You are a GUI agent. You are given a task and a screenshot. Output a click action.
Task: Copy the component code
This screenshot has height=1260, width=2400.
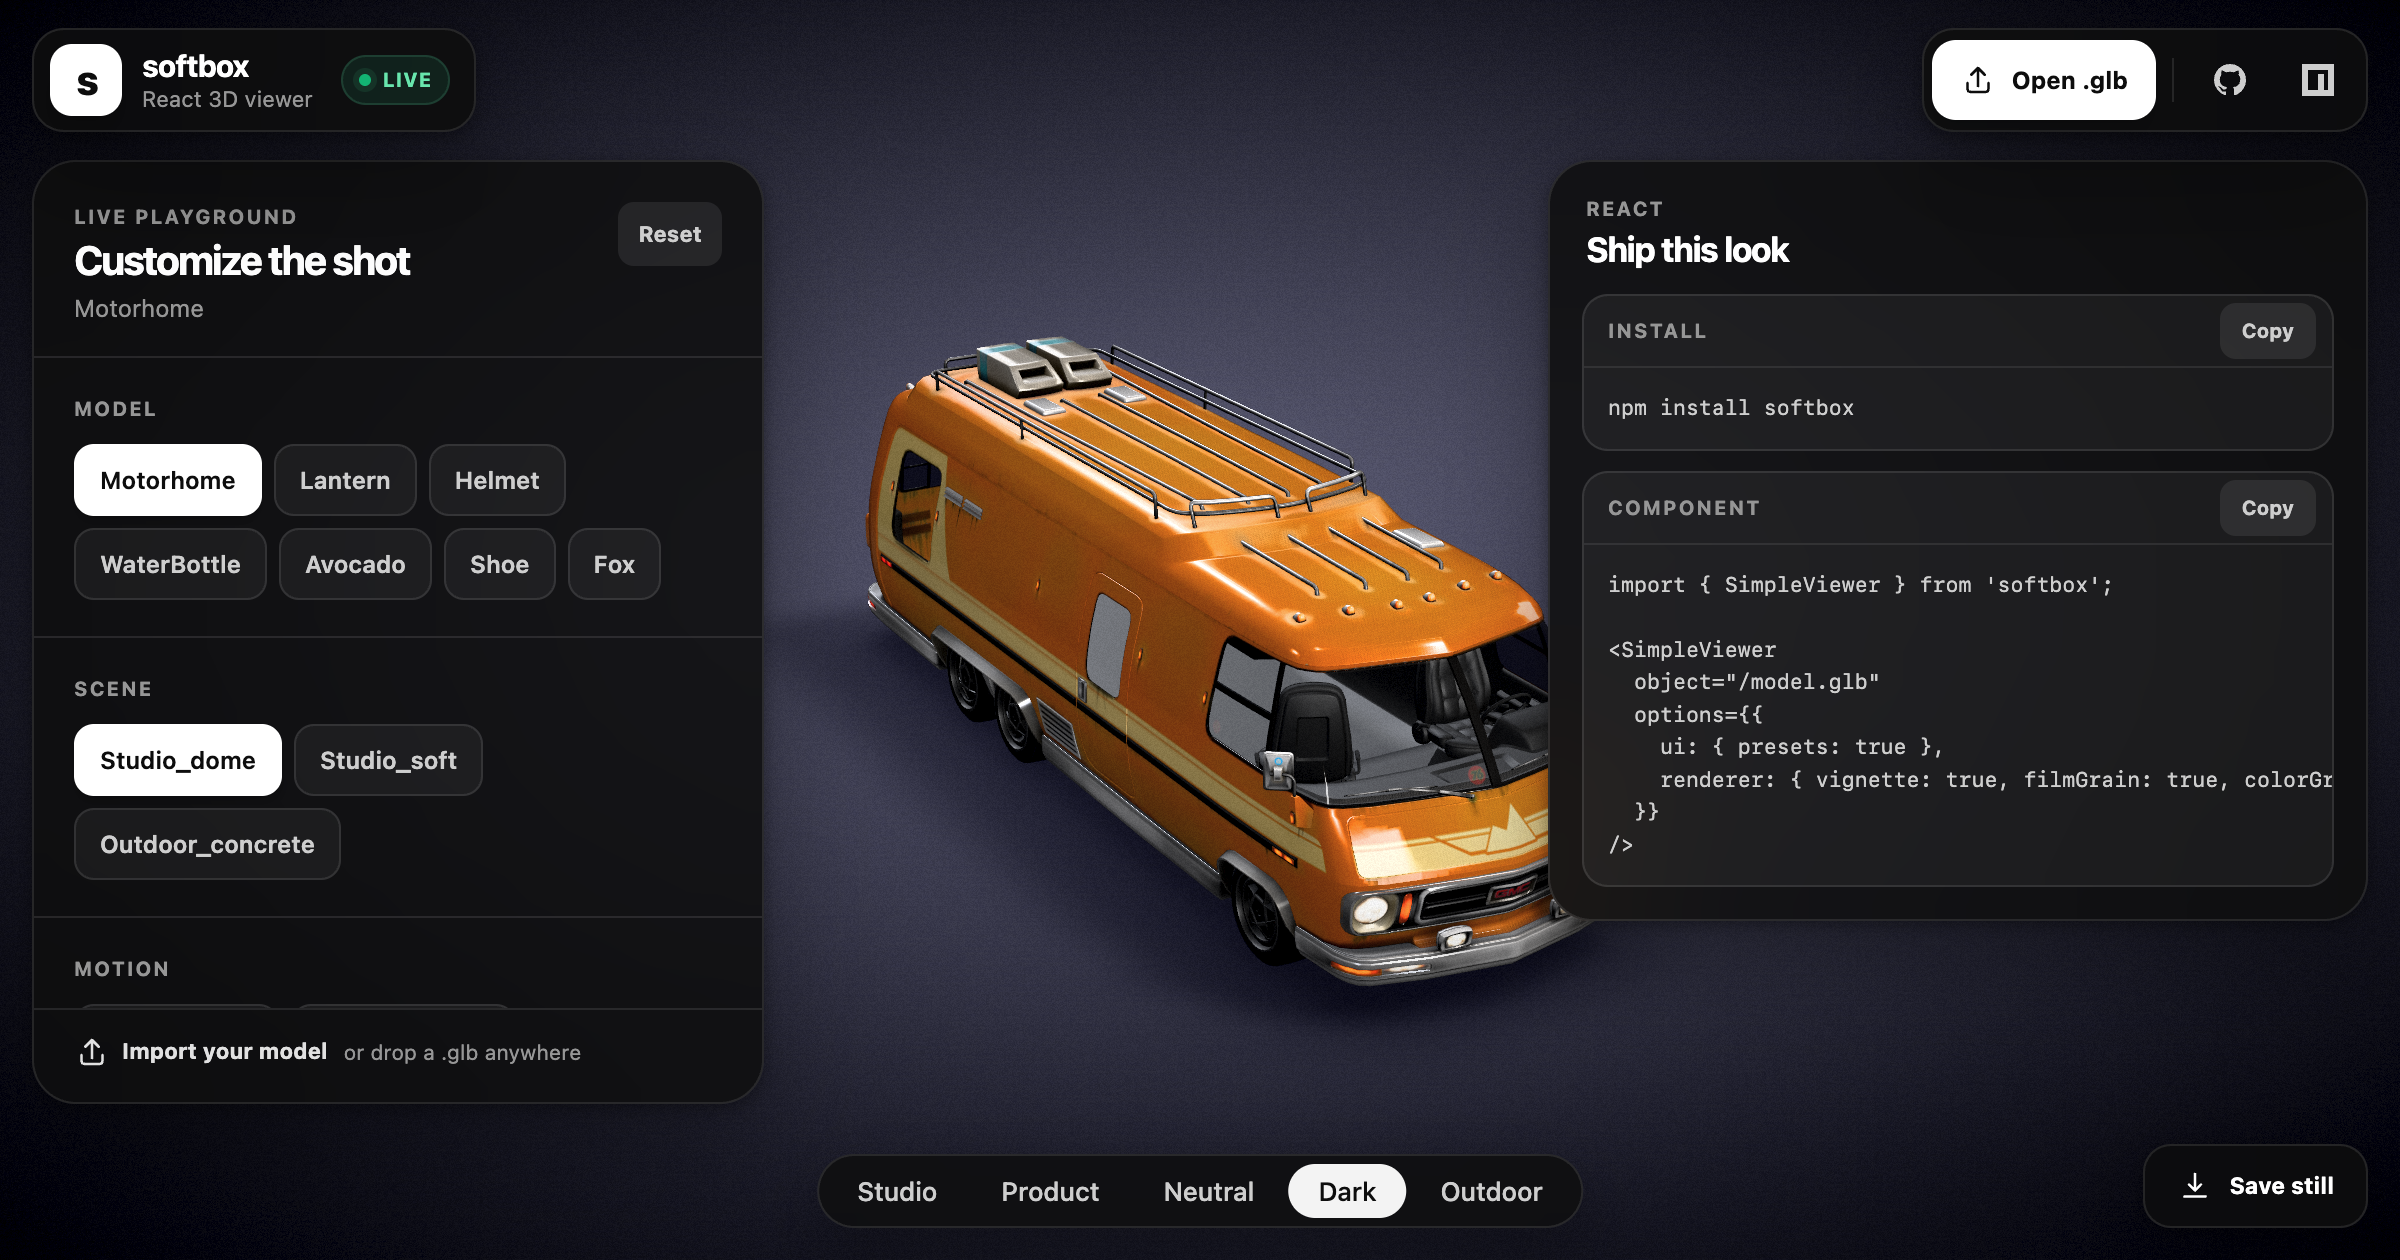point(2267,508)
